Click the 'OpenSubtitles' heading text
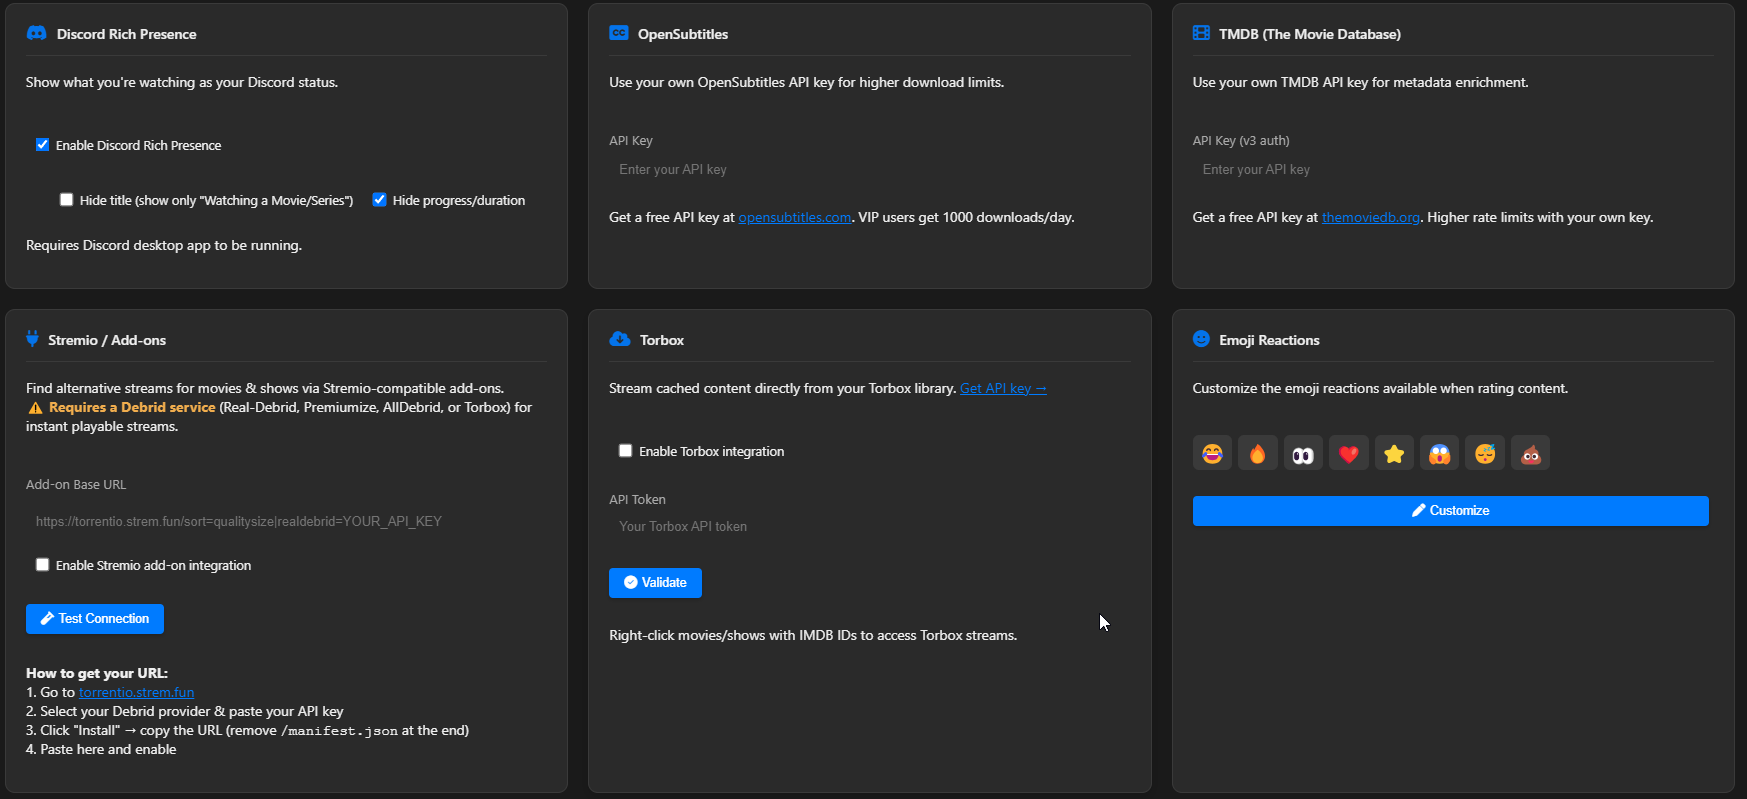This screenshot has width=1747, height=799. [683, 34]
